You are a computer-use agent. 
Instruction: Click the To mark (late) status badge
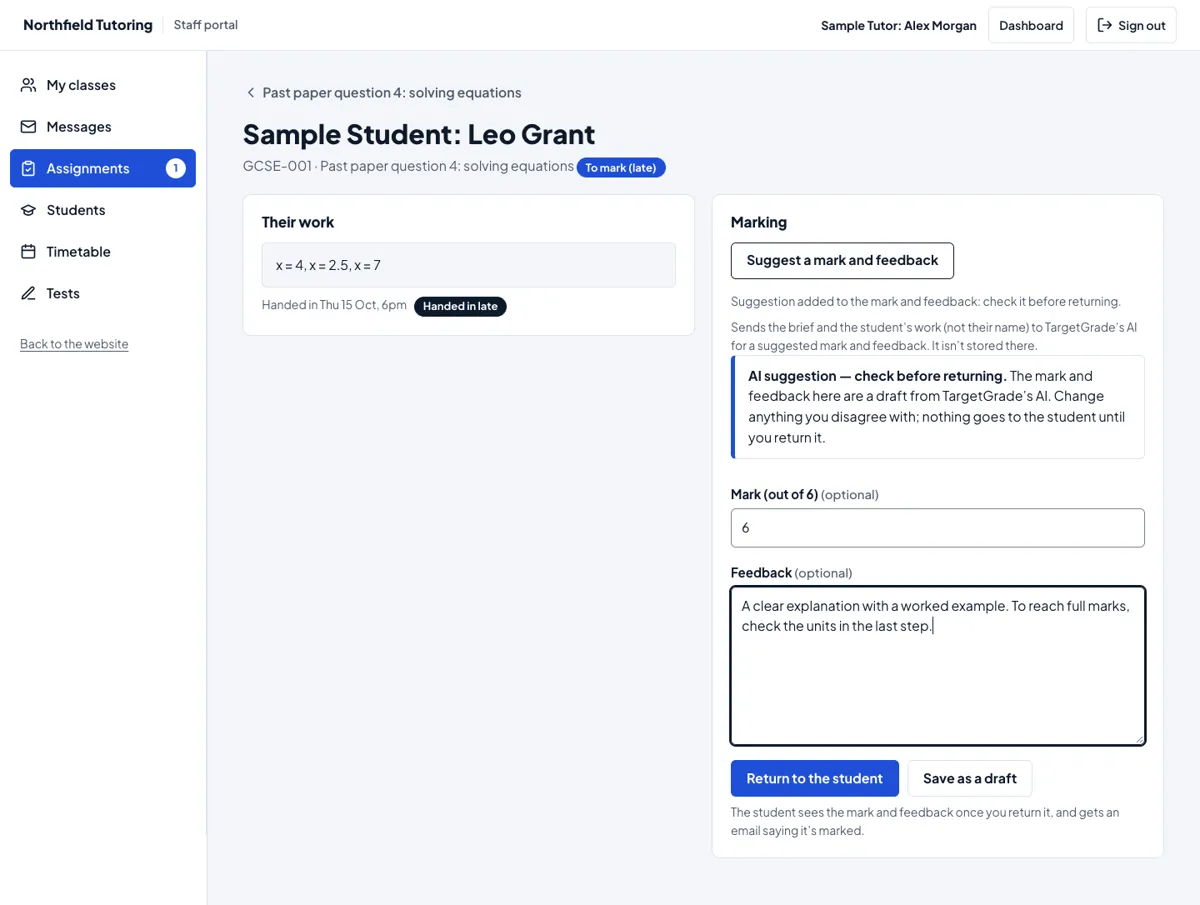pos(621,168)
